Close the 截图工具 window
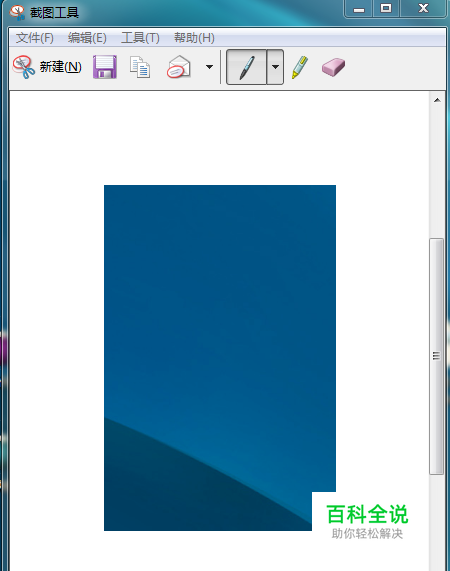Screen dimensions: 450x571 click(x=423, y=8)
